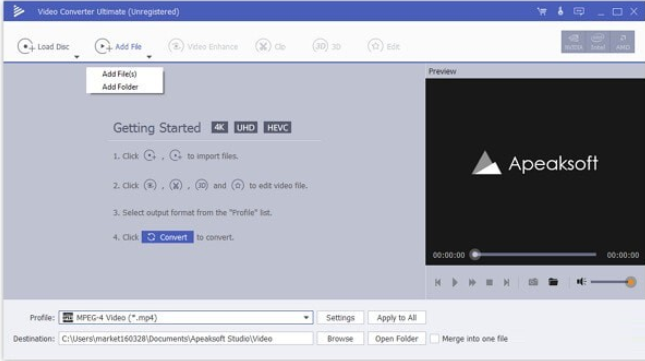Open the 3D settings tool
645x361 pixels.
coord(327,46)
